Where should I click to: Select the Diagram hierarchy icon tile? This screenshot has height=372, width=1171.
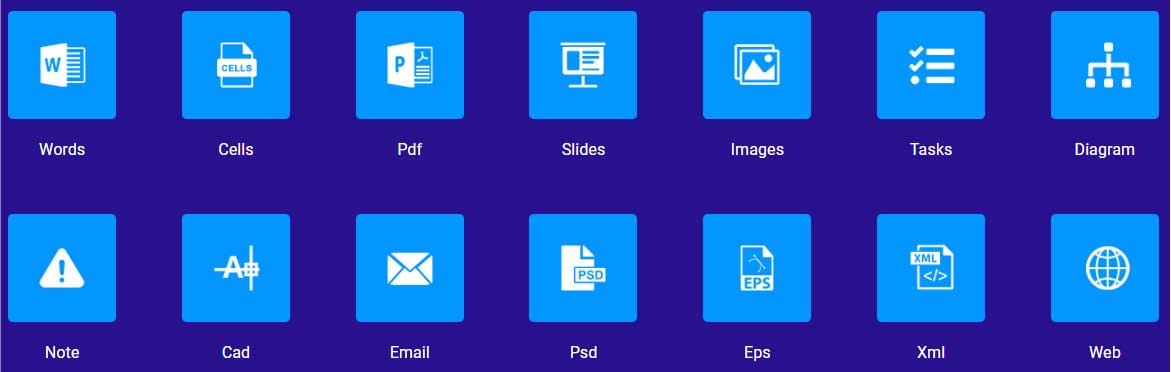tap(1105, 65)
